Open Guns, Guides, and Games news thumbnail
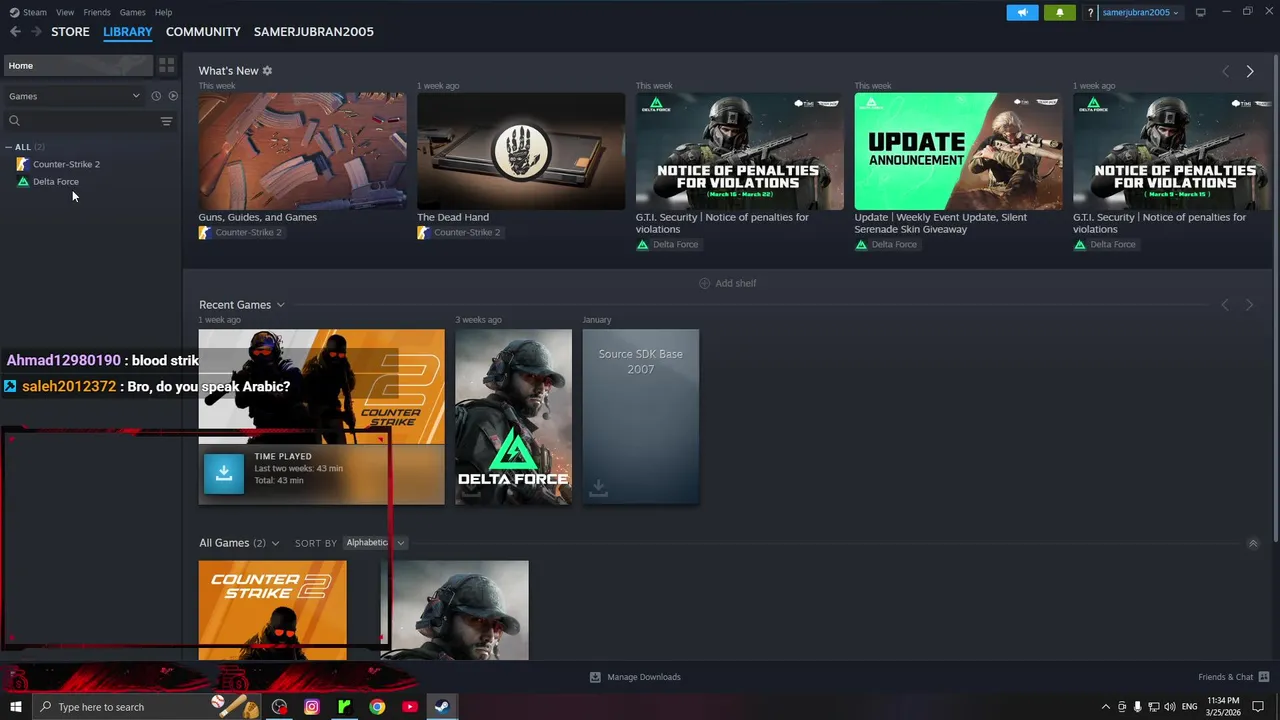Viewport: 1280px width, 720px height. 302,151
